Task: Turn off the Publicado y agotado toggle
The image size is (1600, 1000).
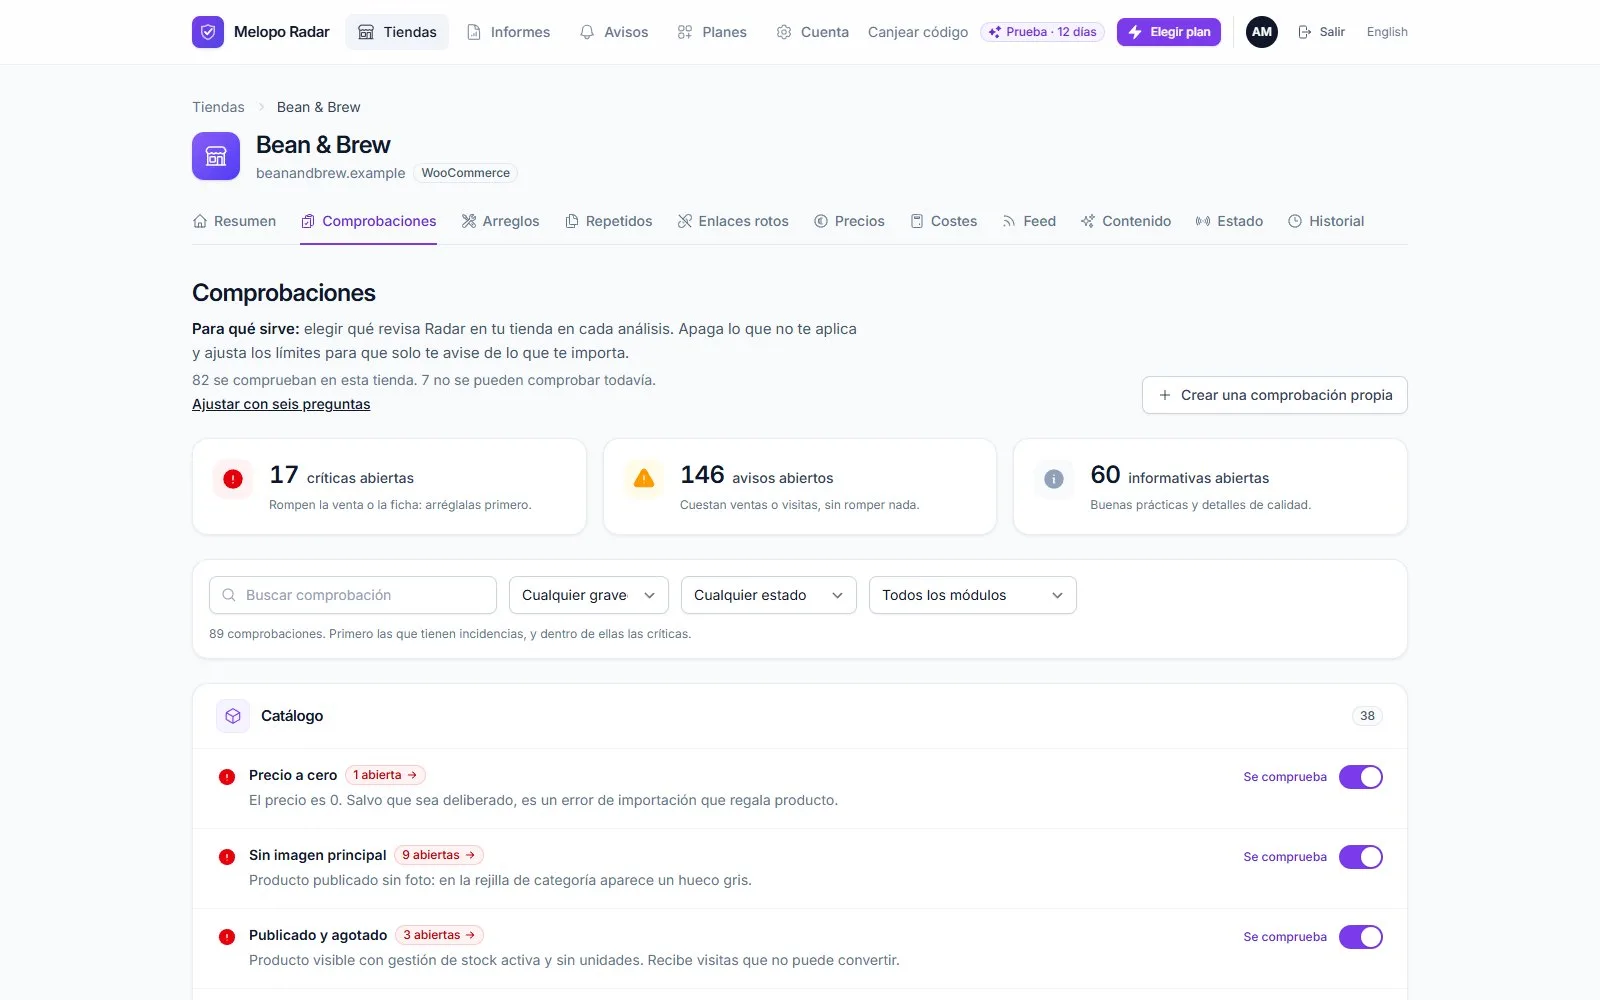Action: click(1361, 937)
